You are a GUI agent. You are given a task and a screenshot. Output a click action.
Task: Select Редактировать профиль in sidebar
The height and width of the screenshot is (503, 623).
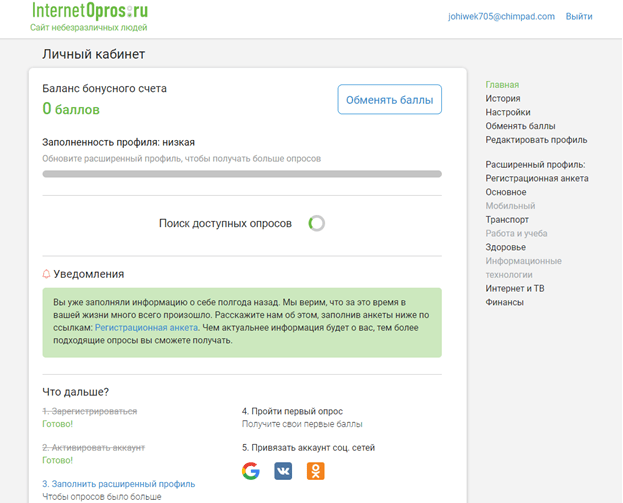[536, 140]
